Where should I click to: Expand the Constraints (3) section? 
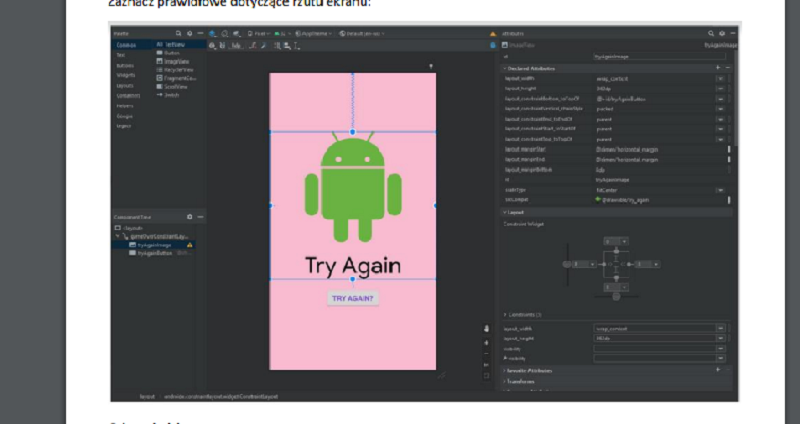pos(505,315)
